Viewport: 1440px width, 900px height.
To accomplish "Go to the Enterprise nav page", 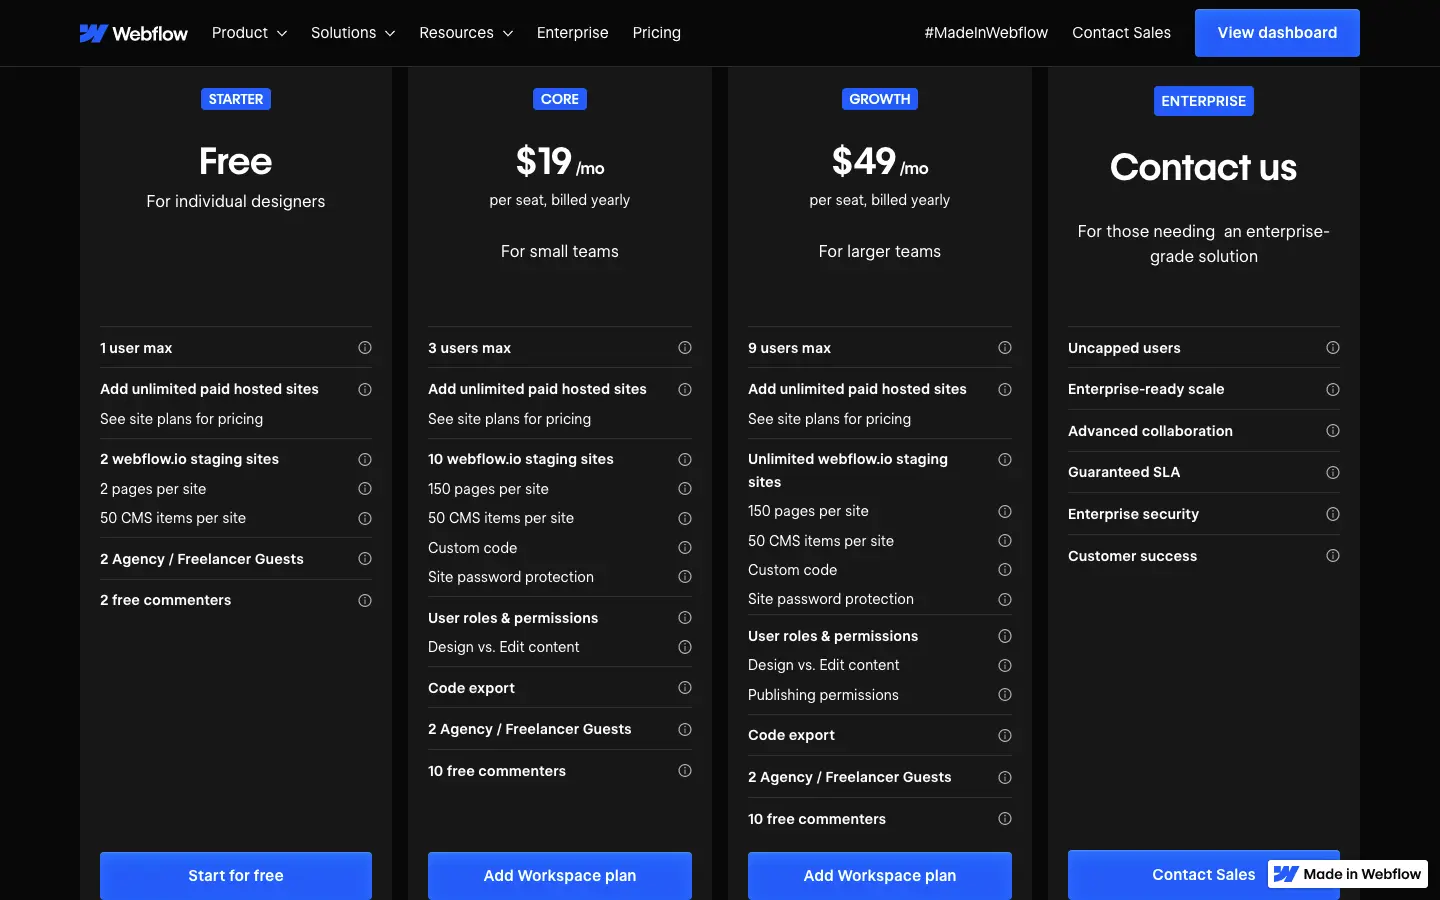I will (572, 33).
